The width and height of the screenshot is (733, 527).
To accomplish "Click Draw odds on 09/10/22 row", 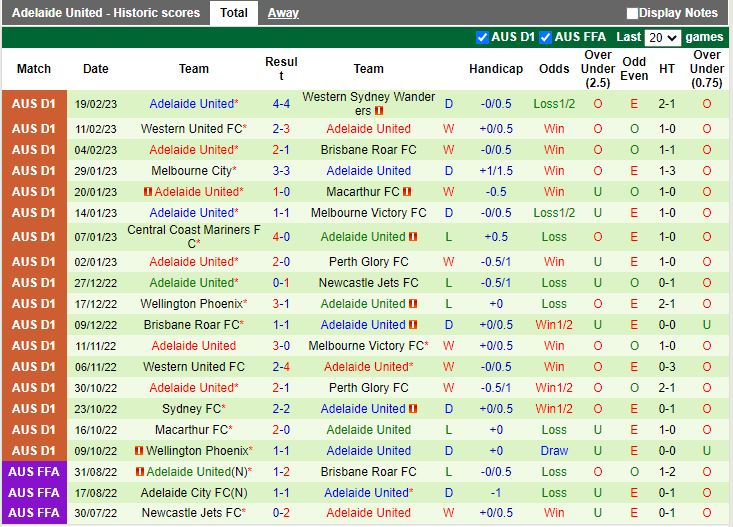I will pos(554,451).
